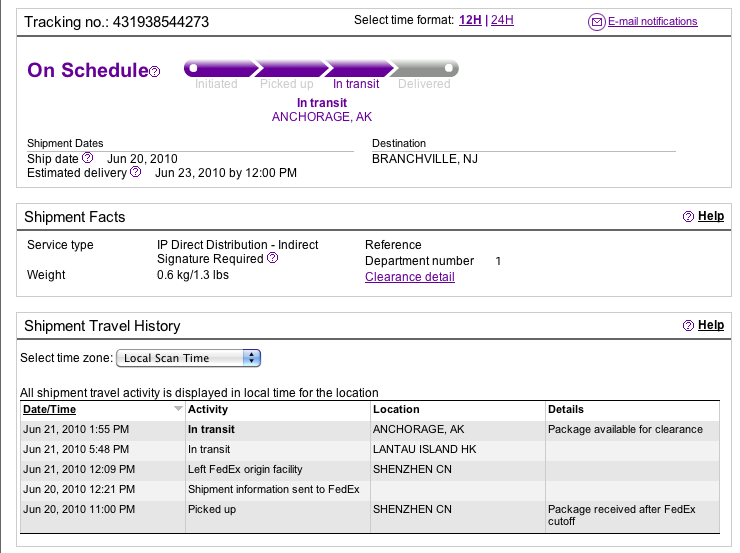Click Help link in Shipment Travel History
The image size is (740, 553).
point(711,325)
